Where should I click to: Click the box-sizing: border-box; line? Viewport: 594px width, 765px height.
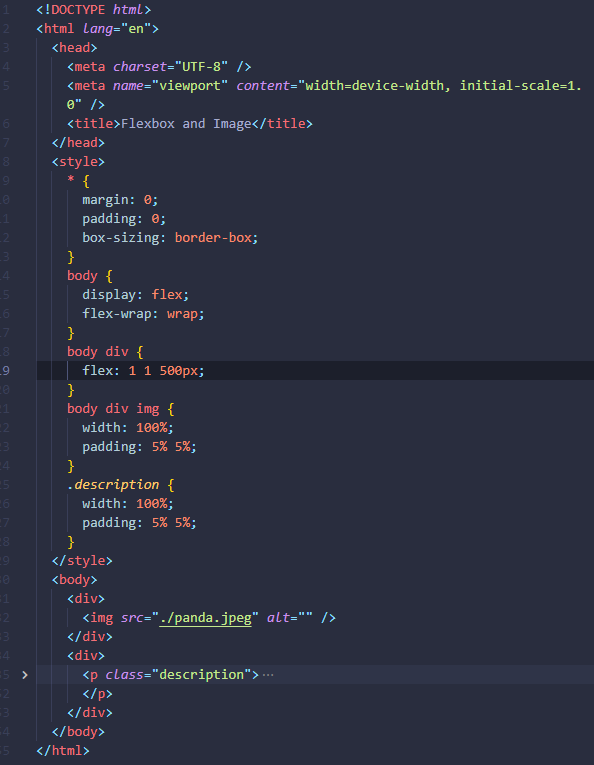click(x=170, y=238)
